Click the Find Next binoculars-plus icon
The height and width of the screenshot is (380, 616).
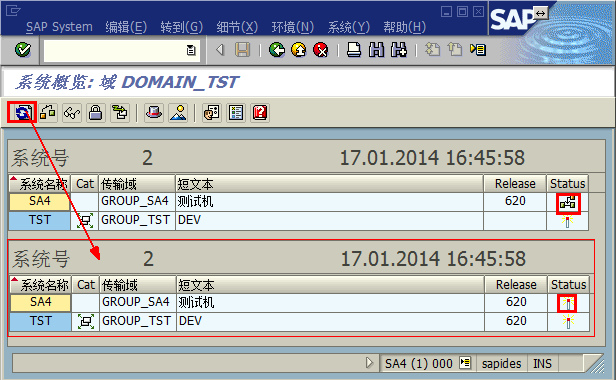[399, 50]
